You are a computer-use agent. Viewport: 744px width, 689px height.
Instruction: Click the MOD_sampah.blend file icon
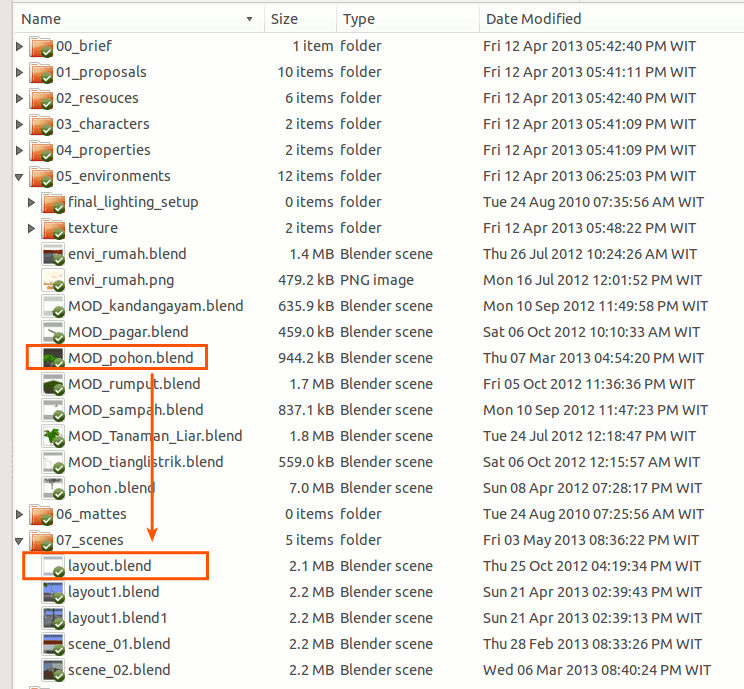tap(53, 411)
